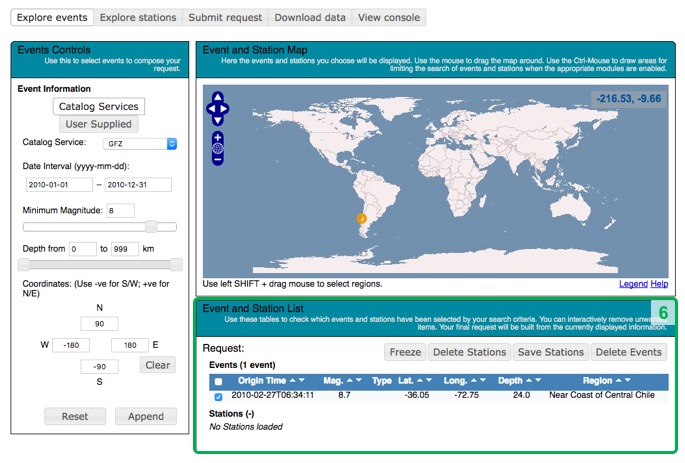
Task: Click the magnitude value 8.7
Action: click(x=344, y=395)
